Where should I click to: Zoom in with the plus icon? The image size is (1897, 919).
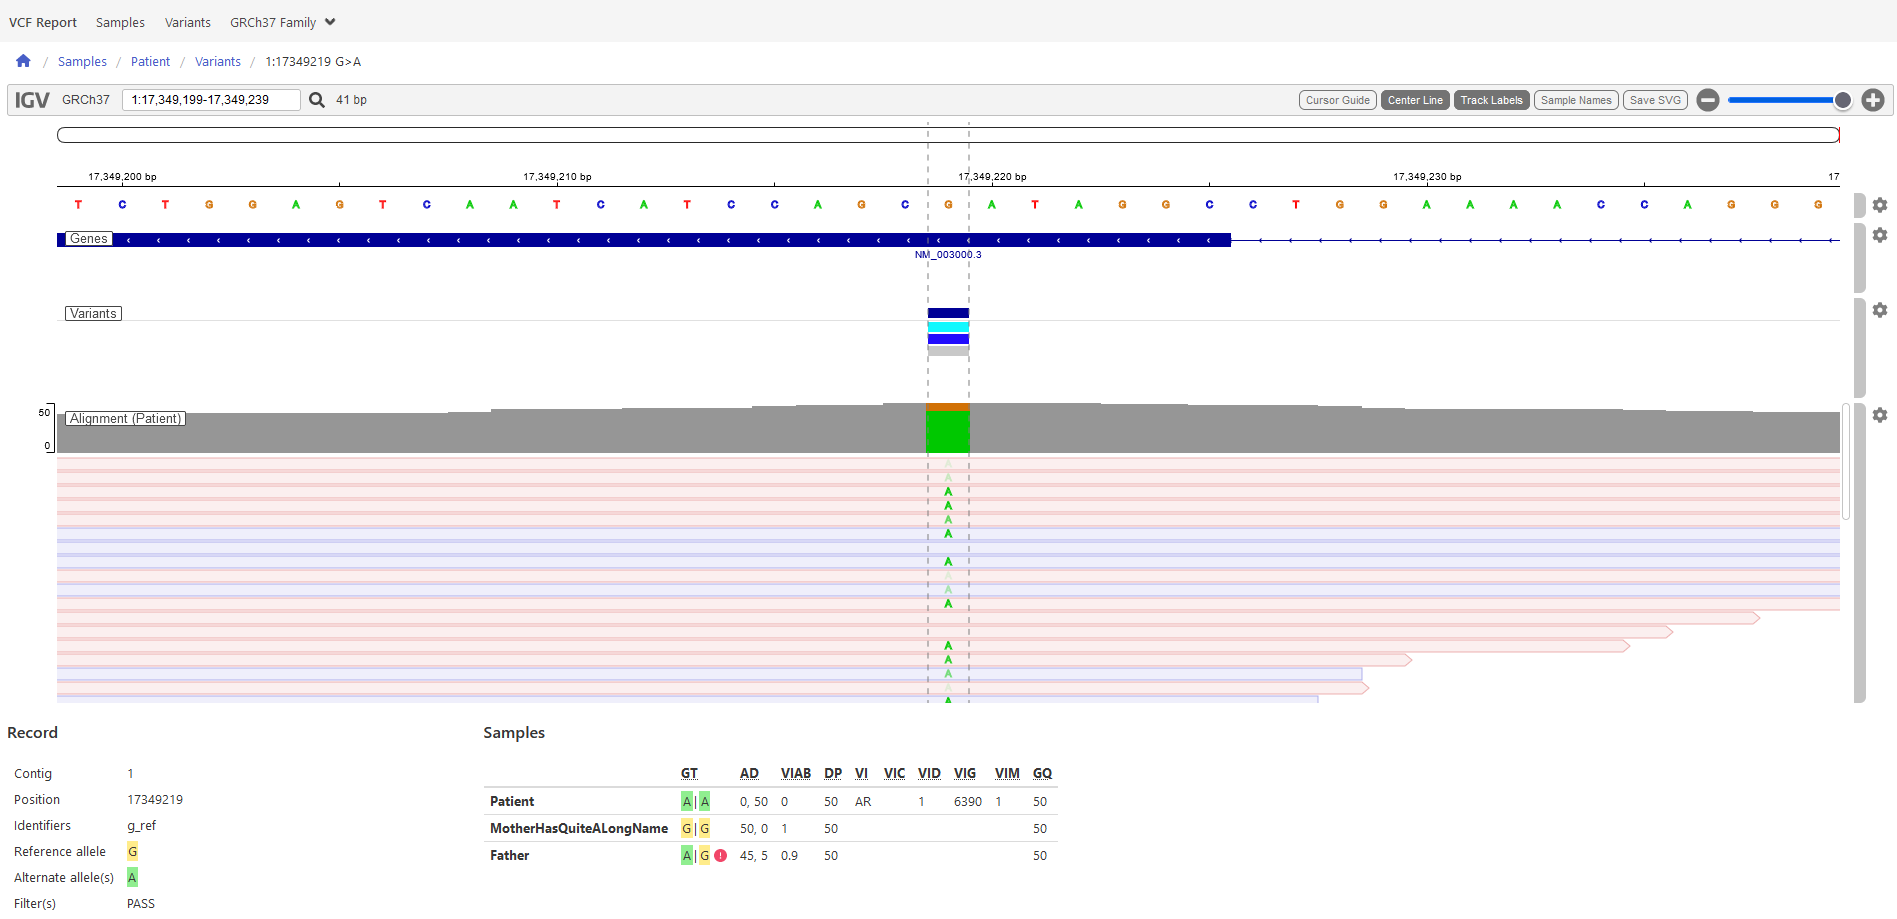pyautogui.click(x=1873, y=100)
